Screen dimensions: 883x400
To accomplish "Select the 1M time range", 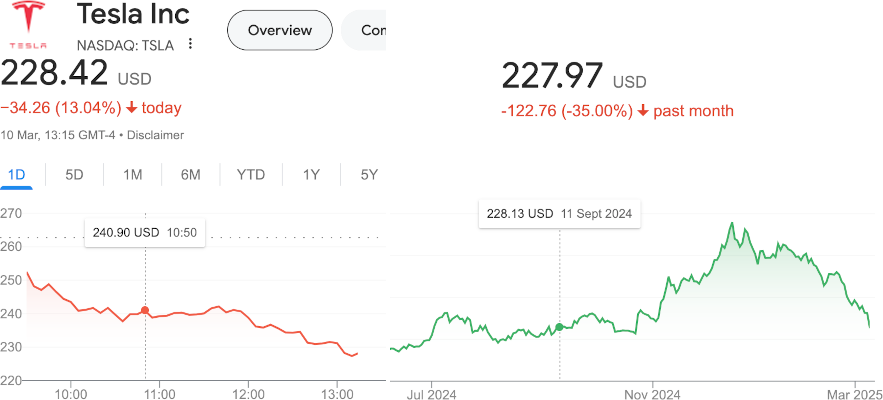I will click(132, 175).
